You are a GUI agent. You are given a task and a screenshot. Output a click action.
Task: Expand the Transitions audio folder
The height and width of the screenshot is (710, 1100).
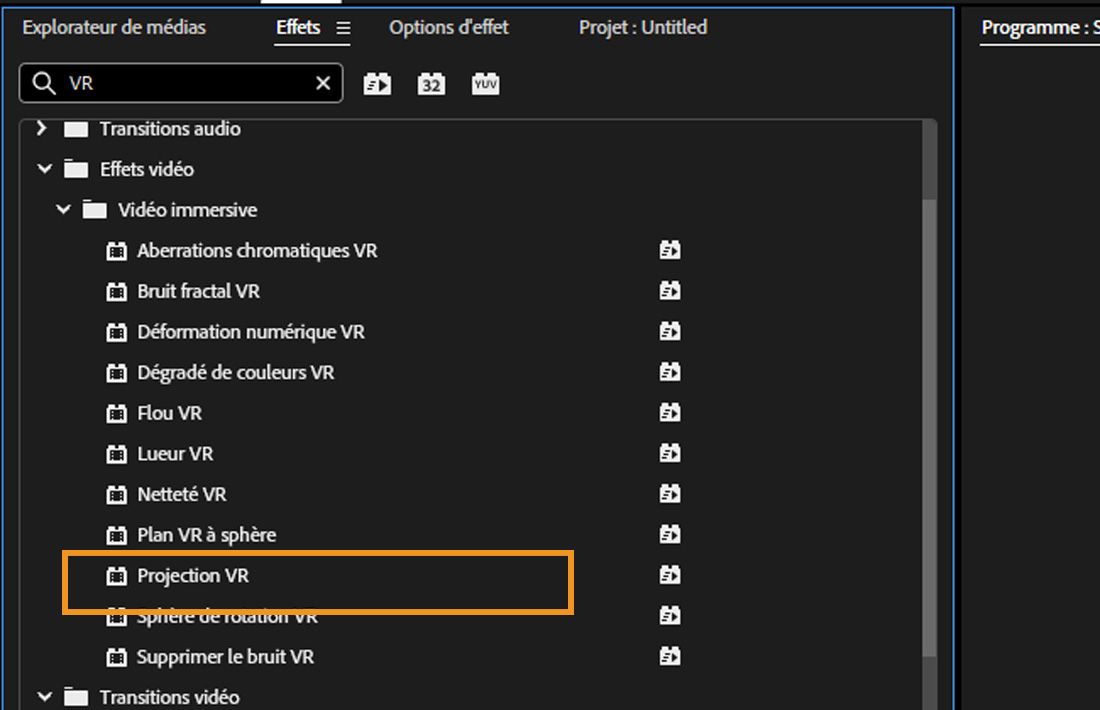[x=42, y=128]
